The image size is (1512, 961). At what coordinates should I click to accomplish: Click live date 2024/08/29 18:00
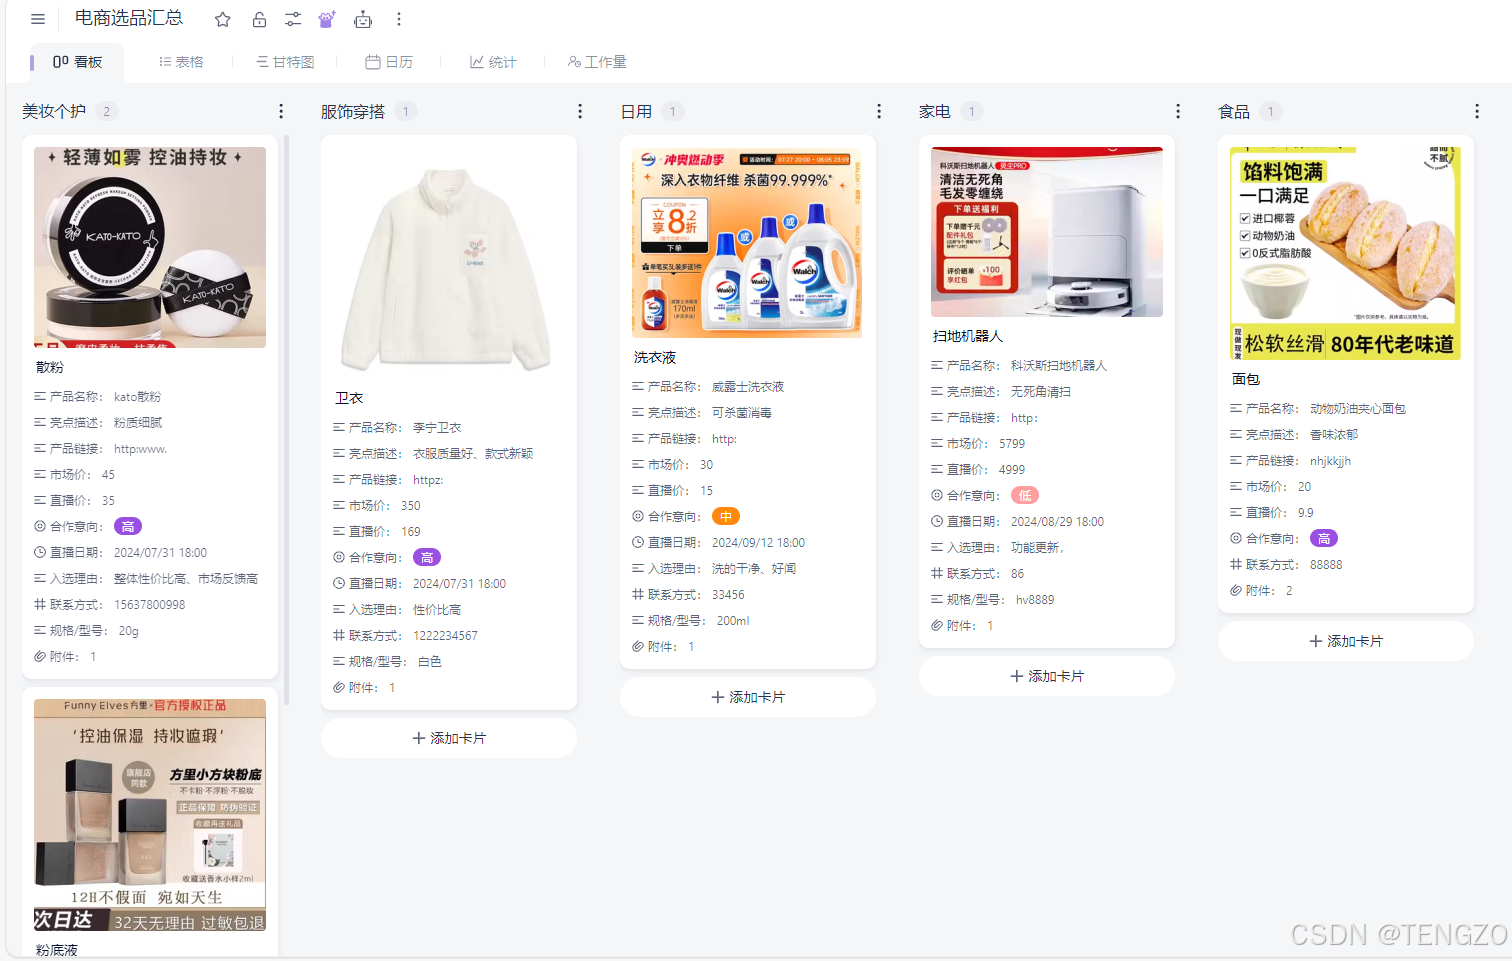[1057, 521]
